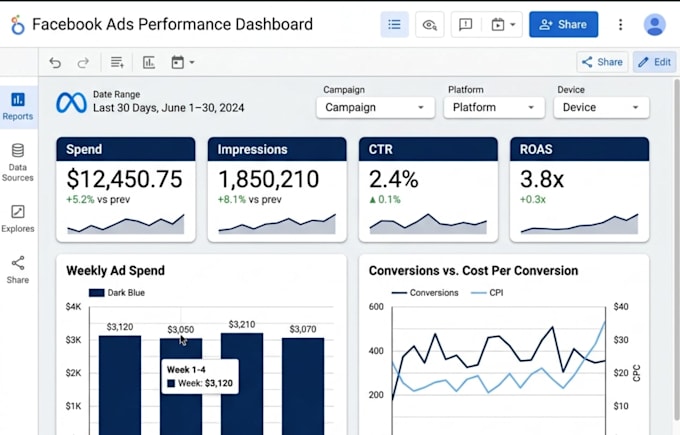Image resolution: width=680 pixels, height=435 pixels.
Task: Toggle Dark Blue legend series
Action: pos(117,293)
